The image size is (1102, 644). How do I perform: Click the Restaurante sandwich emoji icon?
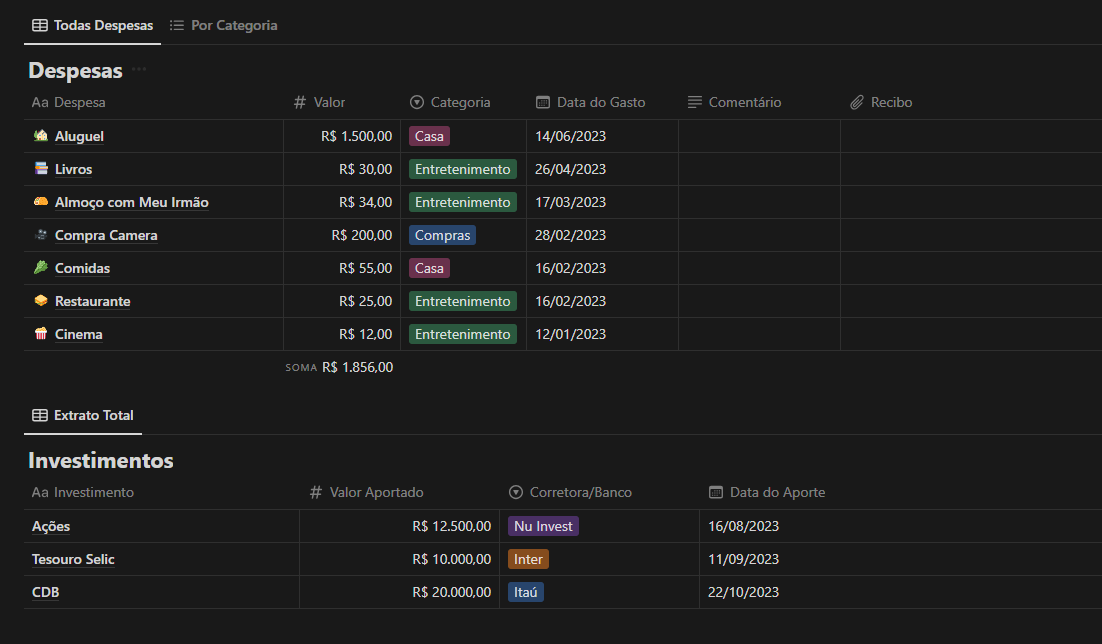point(41,300)
